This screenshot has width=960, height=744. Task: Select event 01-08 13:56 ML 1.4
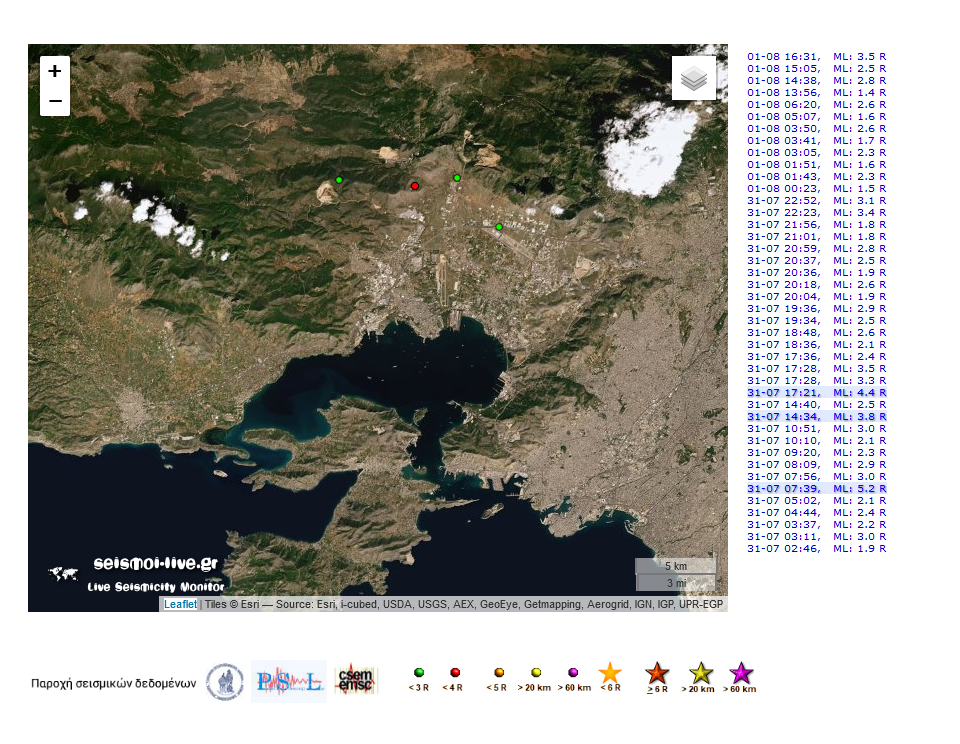click(x=817, y=92)
